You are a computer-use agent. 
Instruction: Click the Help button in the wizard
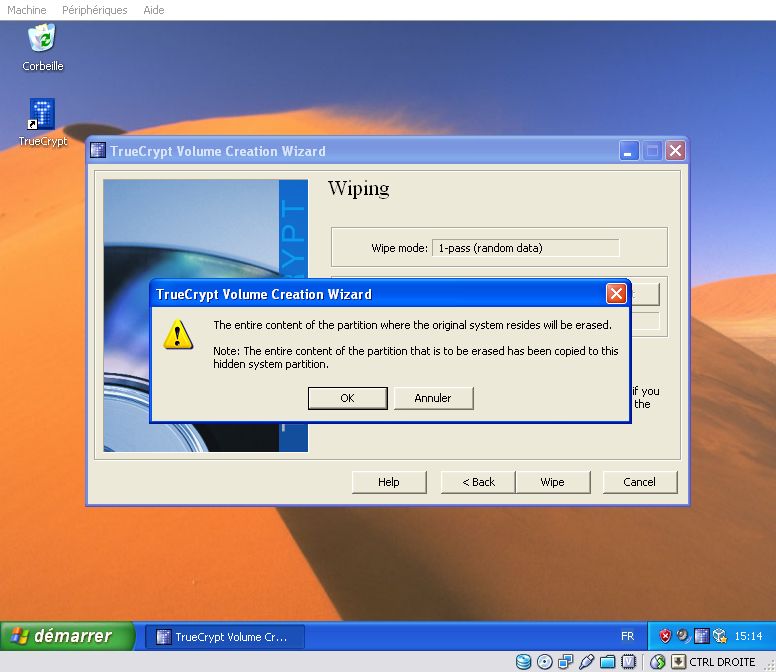pos(389,482)
